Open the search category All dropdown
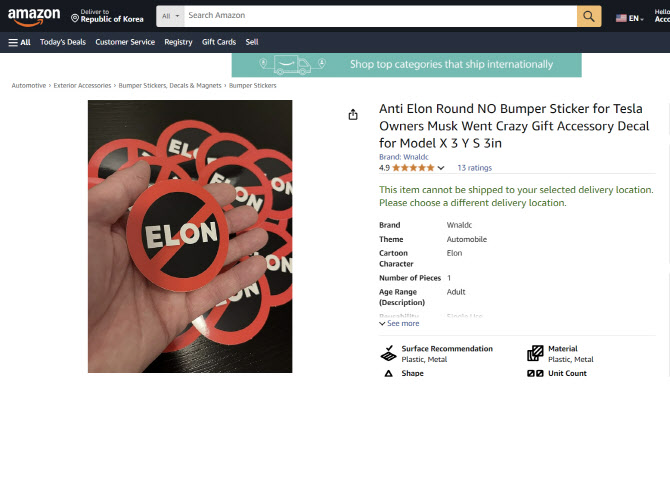The width and height of the screenshot is (670, 504). pos(170,16)
